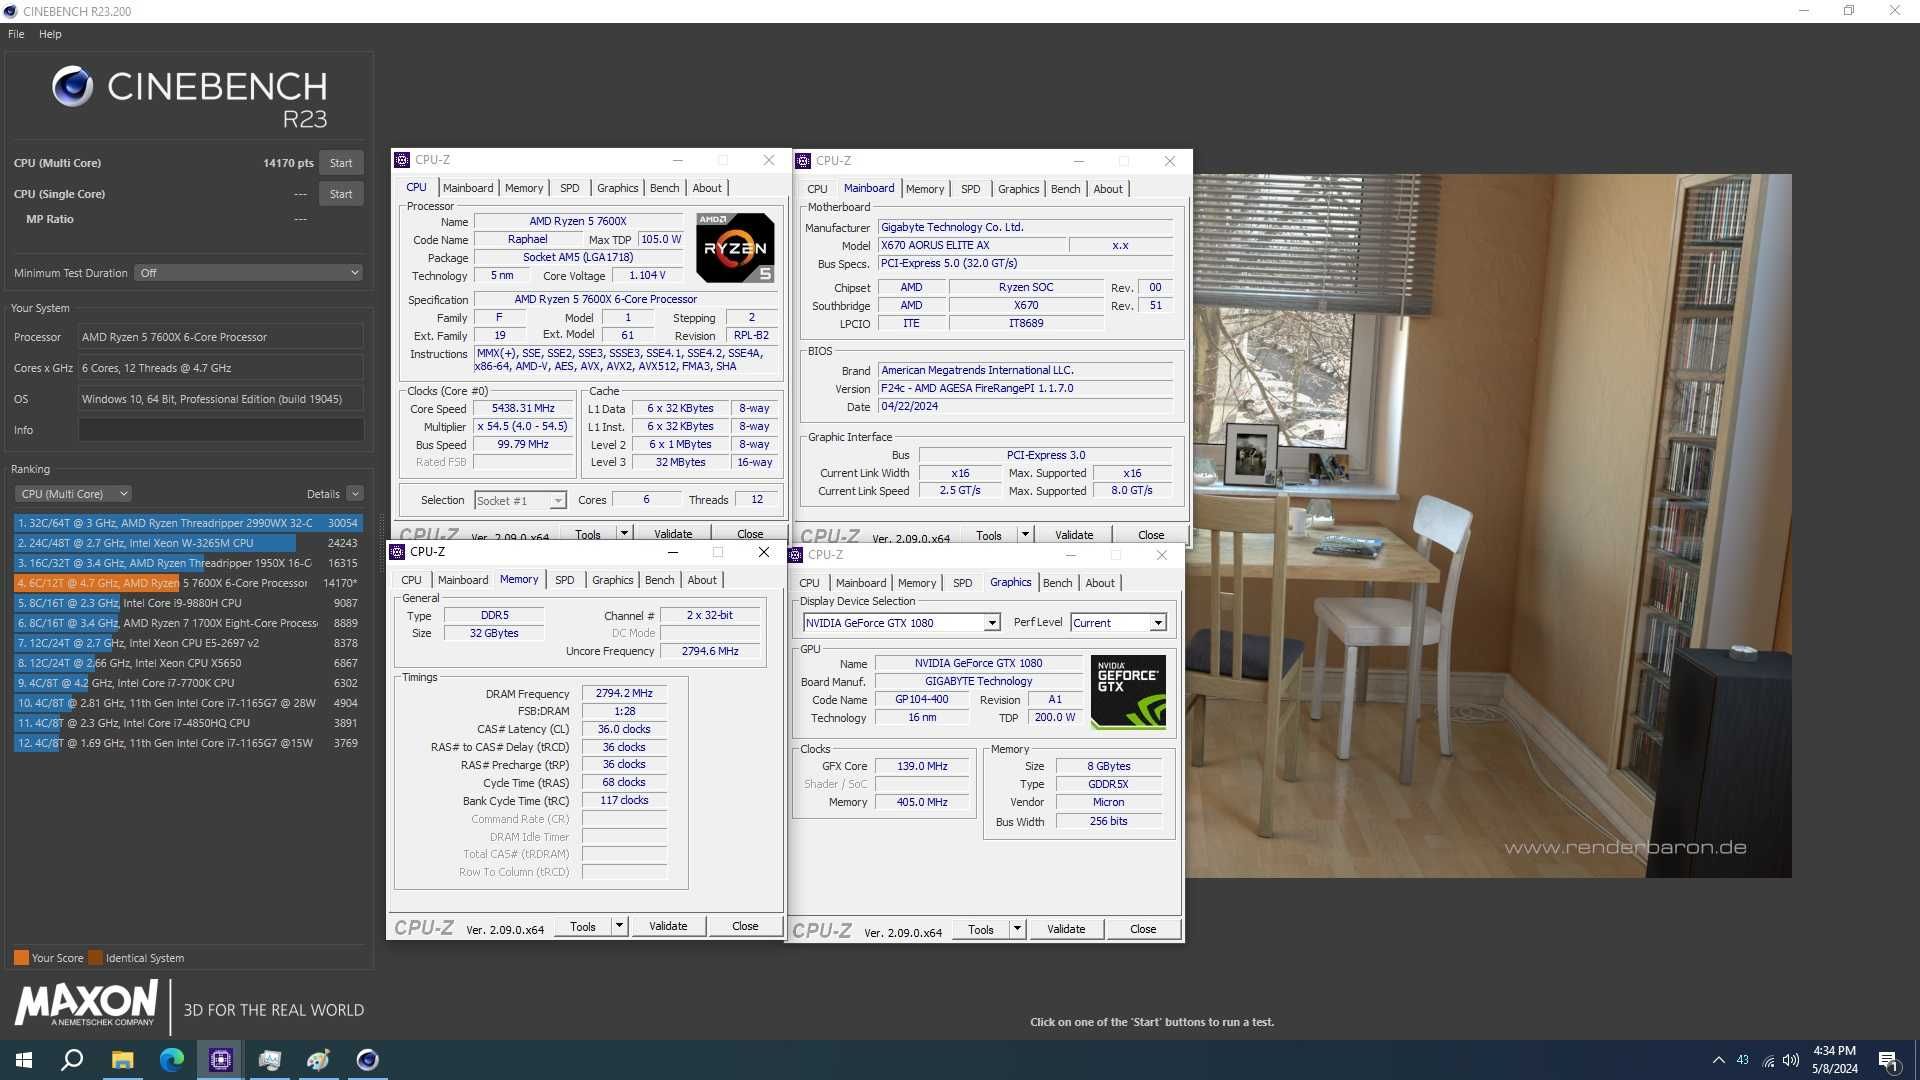Select the SPD tab in CPU-Z memory window
The width and height of the screenshot is (1920, 1080).
(563, 579)
